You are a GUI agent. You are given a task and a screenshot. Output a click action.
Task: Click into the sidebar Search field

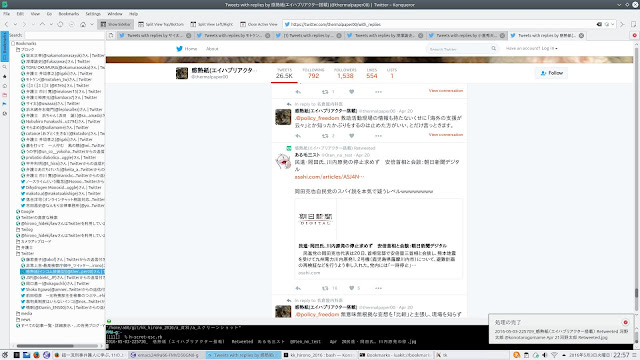click(x=64, y=36)
